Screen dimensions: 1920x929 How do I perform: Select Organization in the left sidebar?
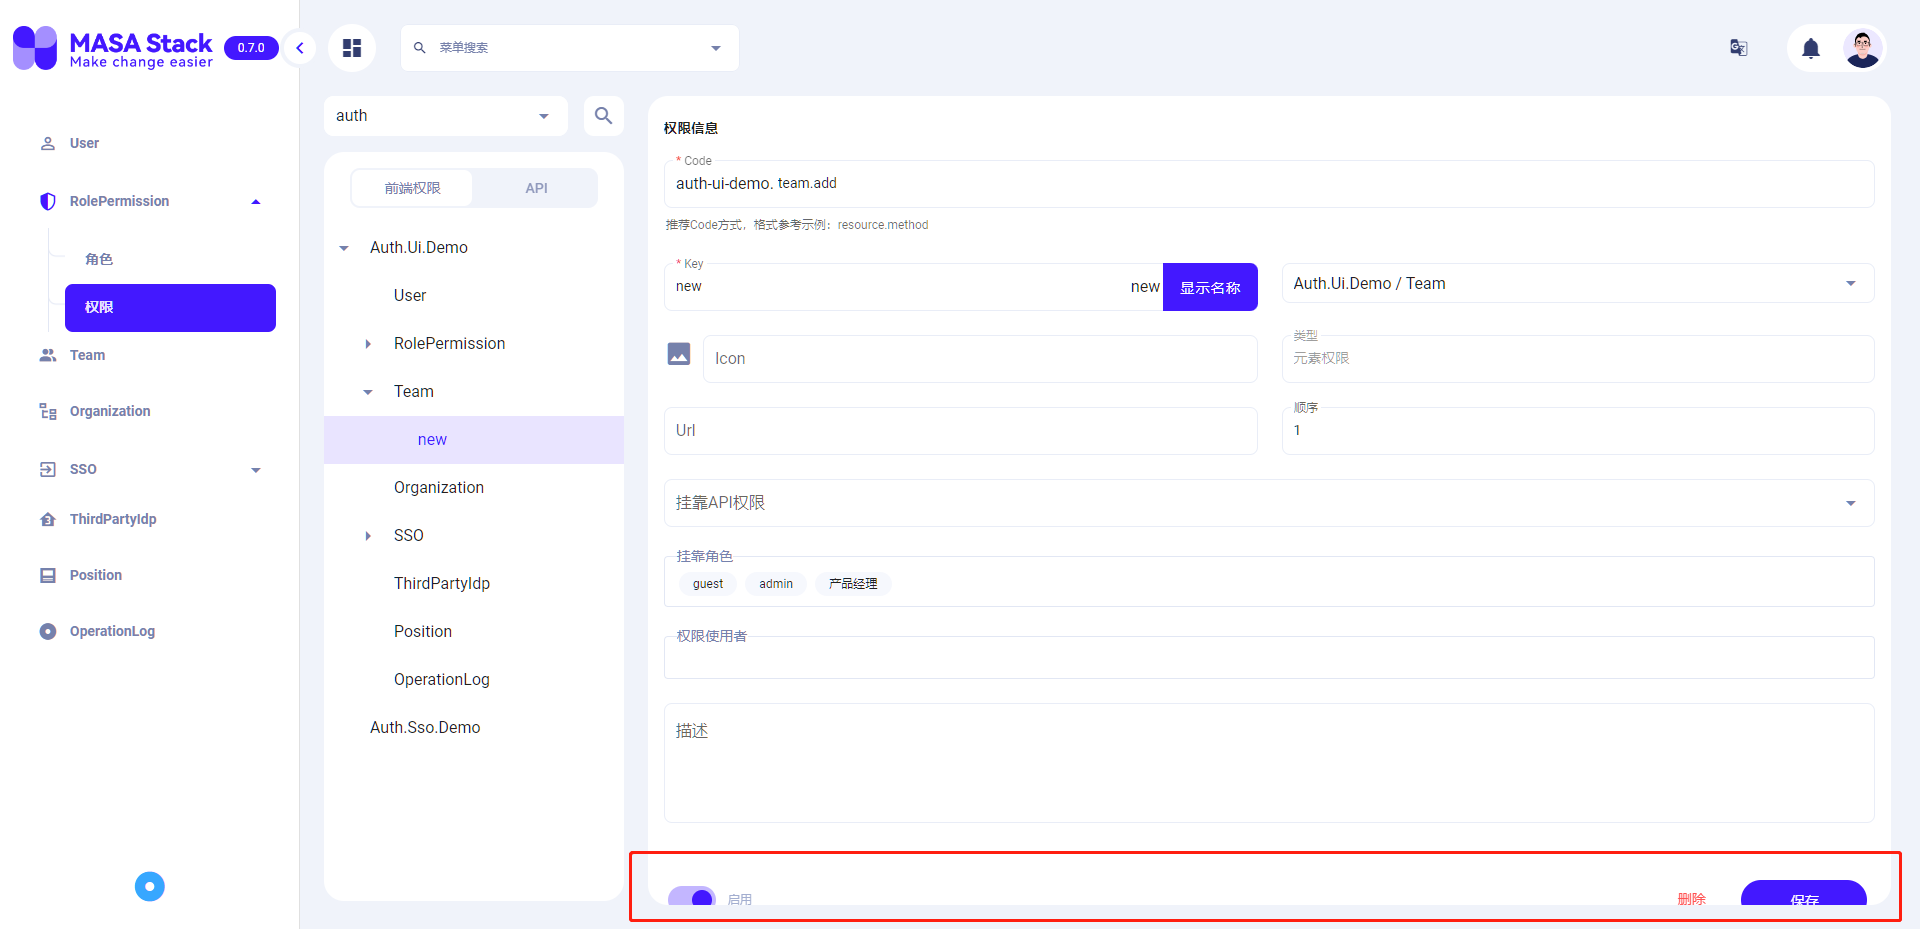[x=110, y=410]
